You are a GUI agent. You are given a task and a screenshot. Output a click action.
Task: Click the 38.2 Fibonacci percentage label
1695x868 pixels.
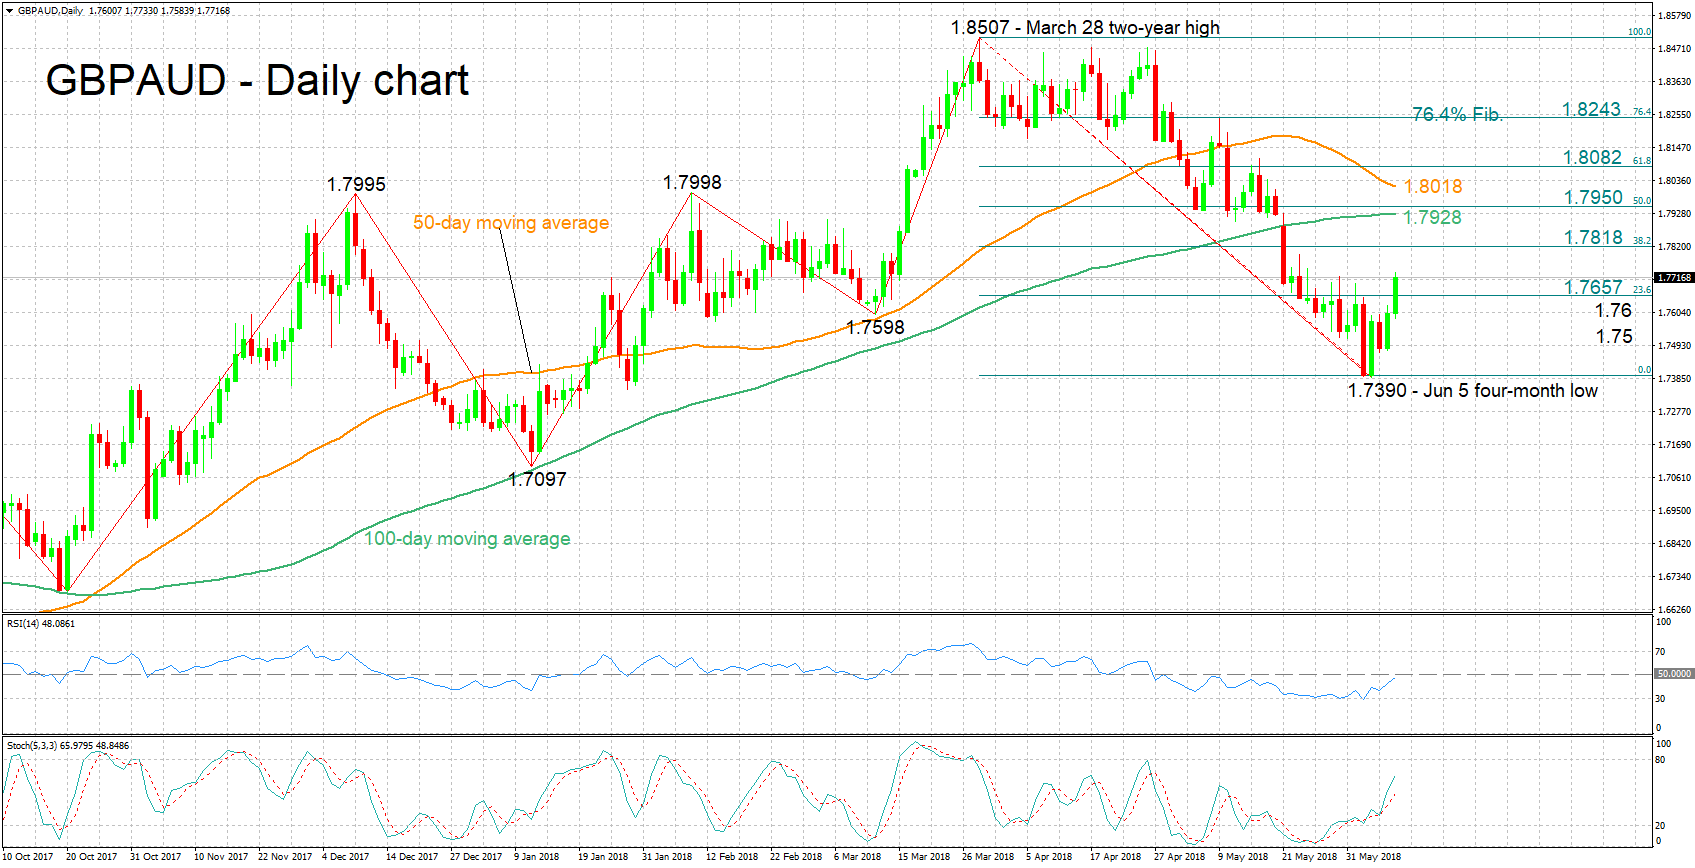[1642, 240]
